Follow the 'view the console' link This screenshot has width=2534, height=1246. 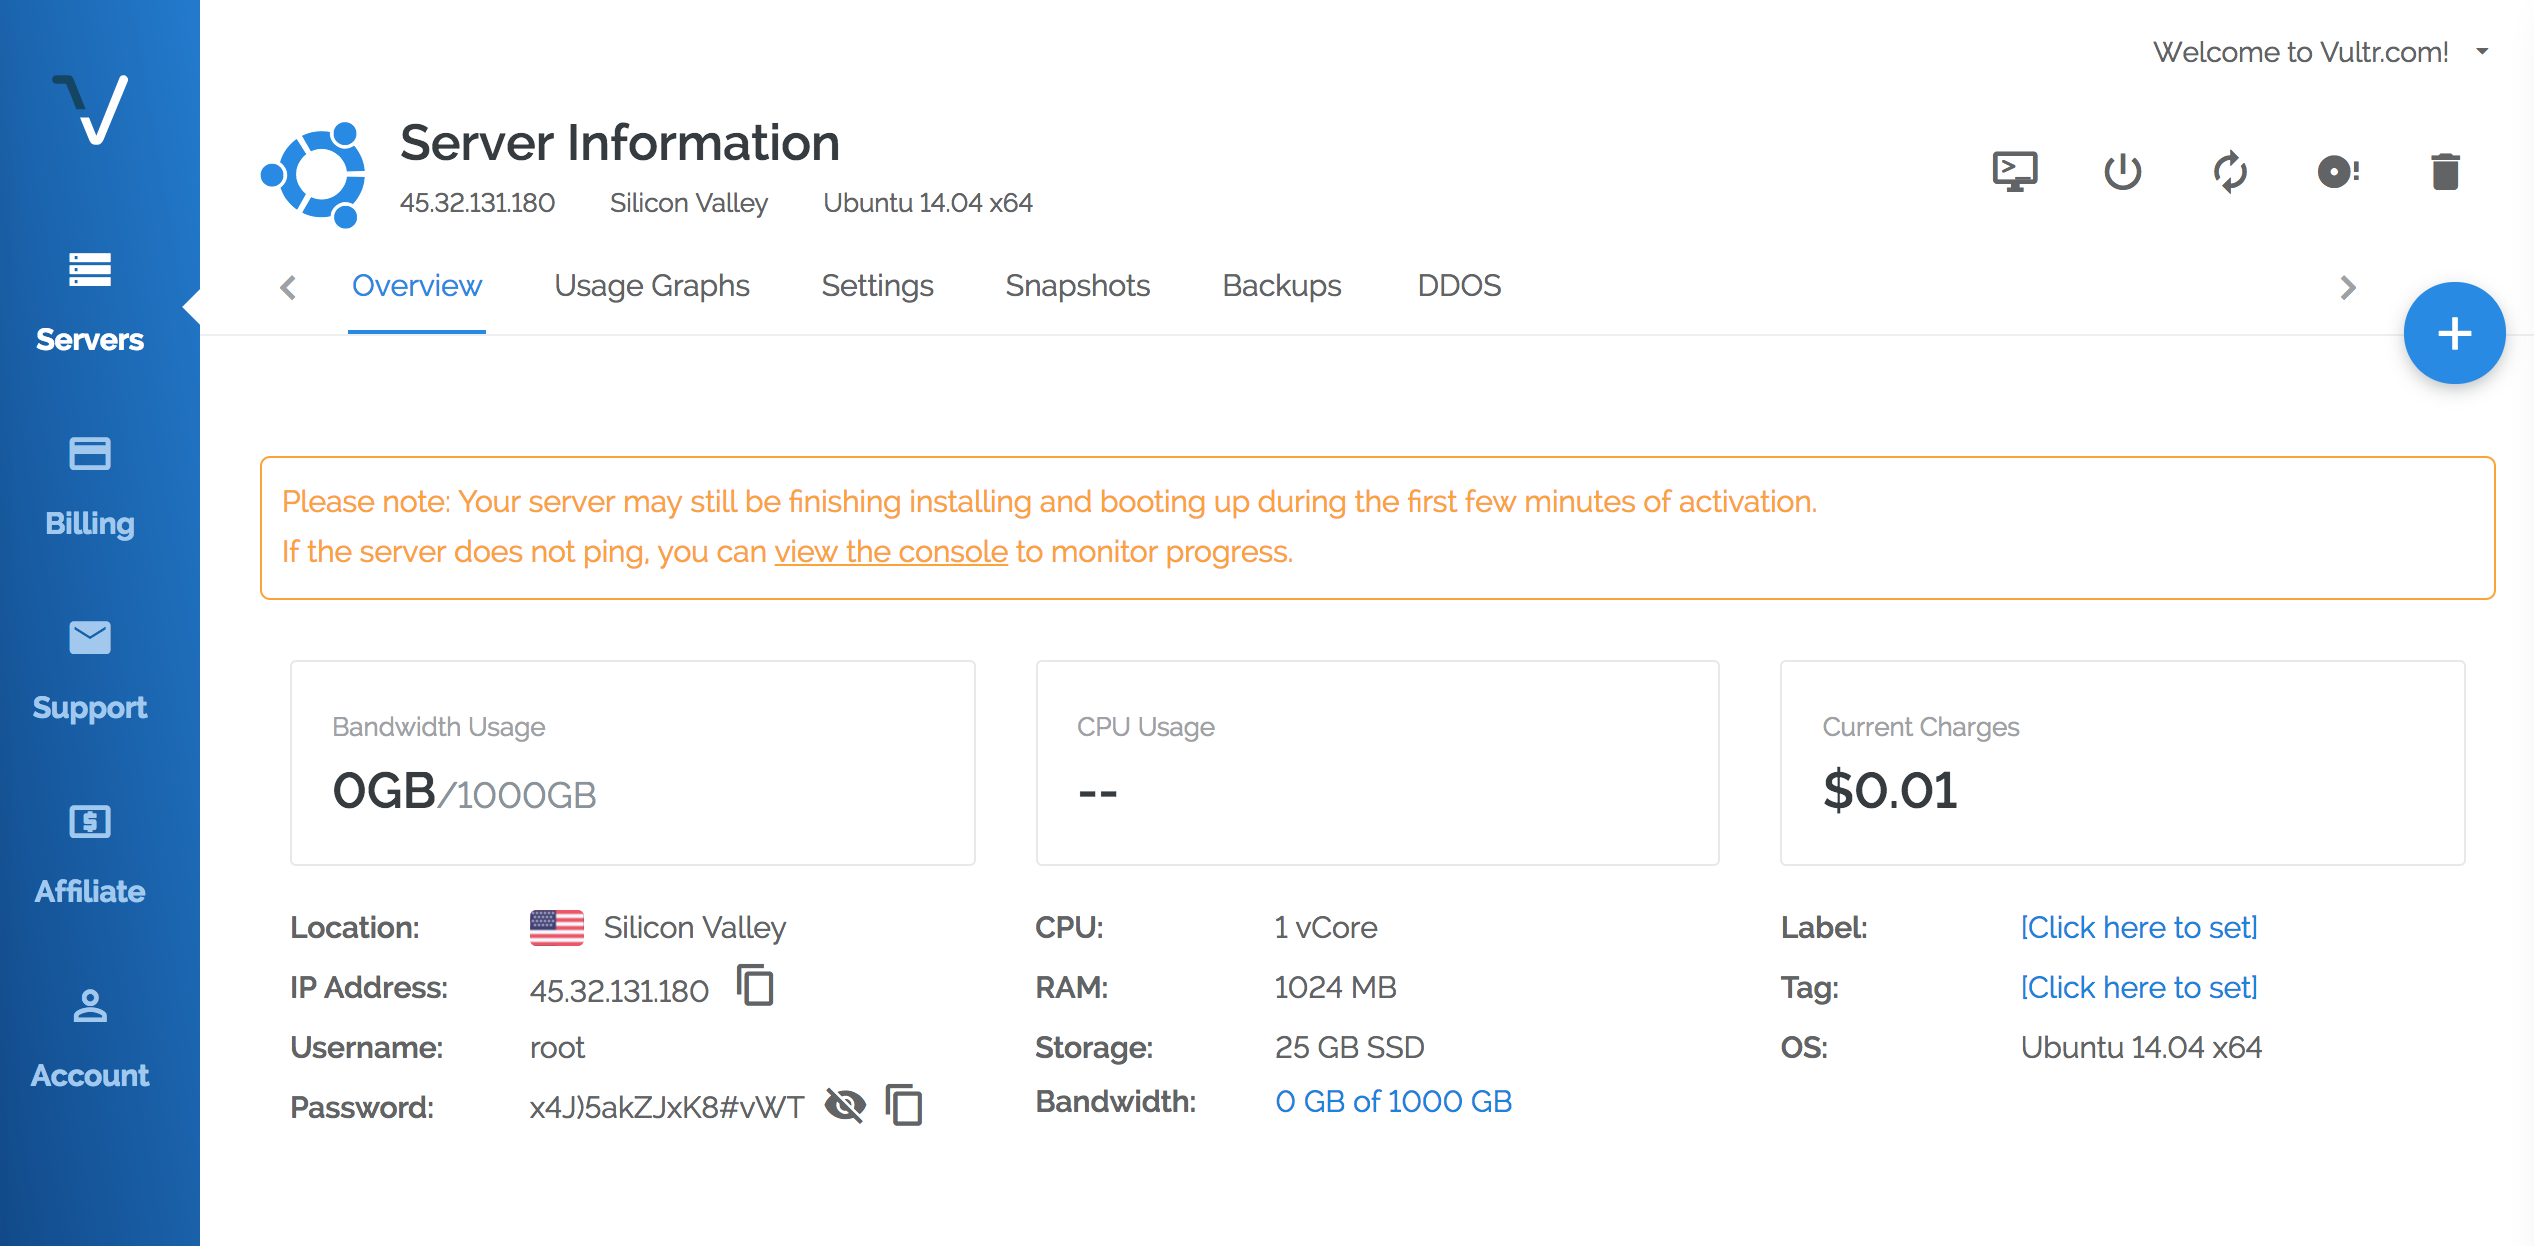(891, 552)
